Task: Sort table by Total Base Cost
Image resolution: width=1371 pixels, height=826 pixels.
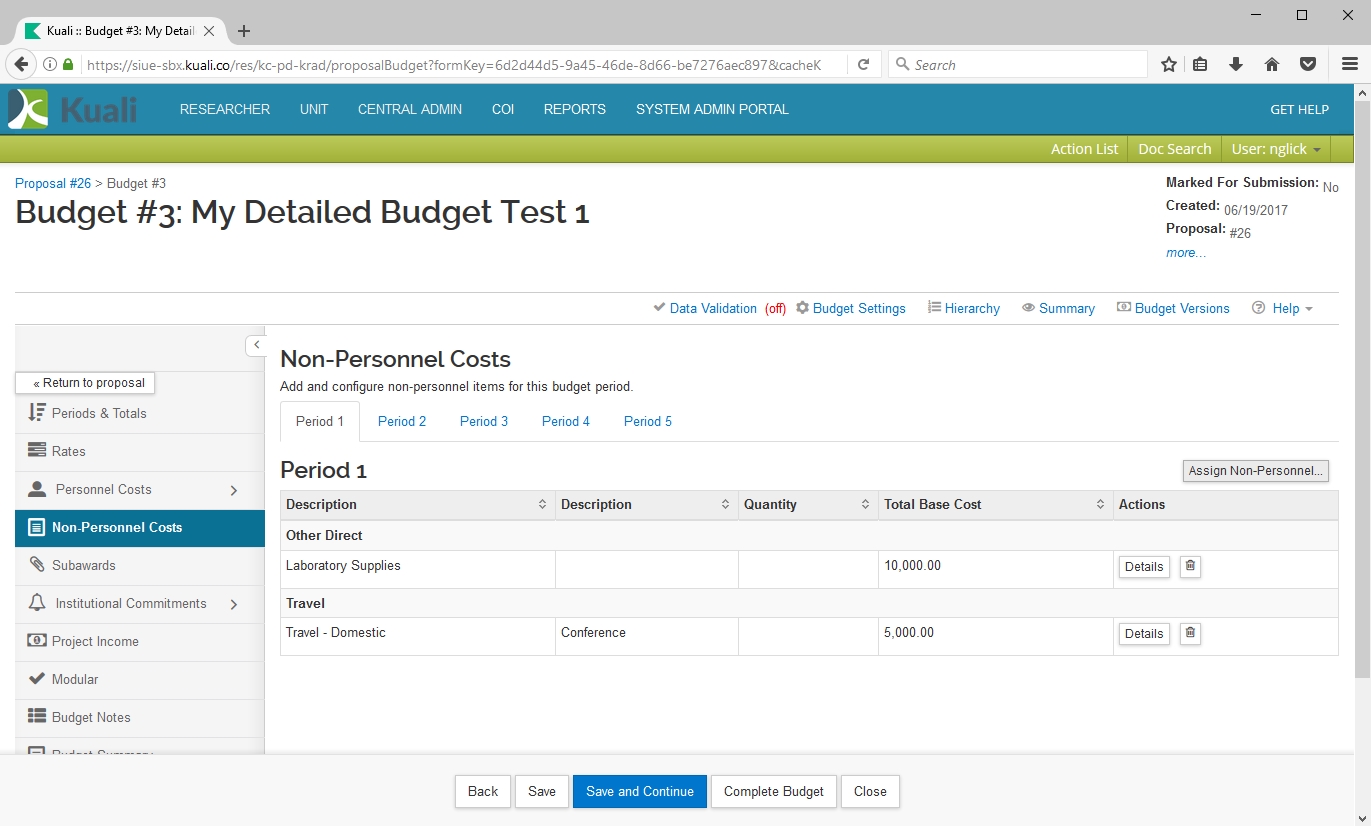Action: (x=1099, y=505)
